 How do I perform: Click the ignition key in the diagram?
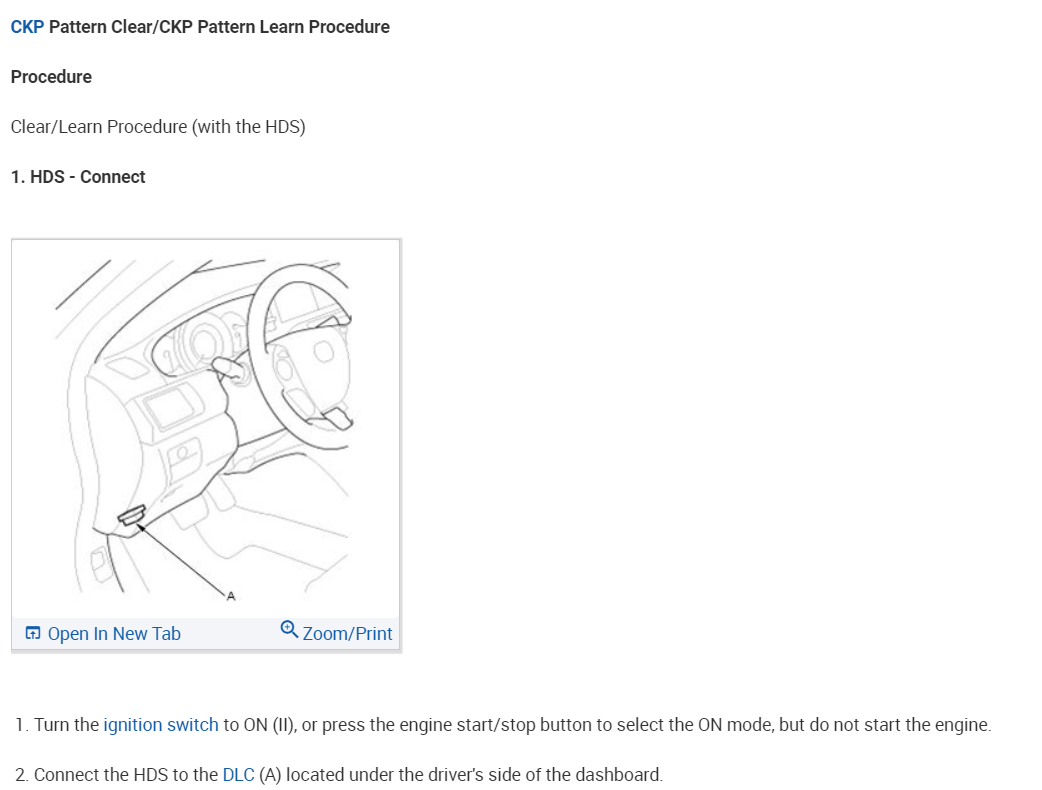tap(229, 369)
